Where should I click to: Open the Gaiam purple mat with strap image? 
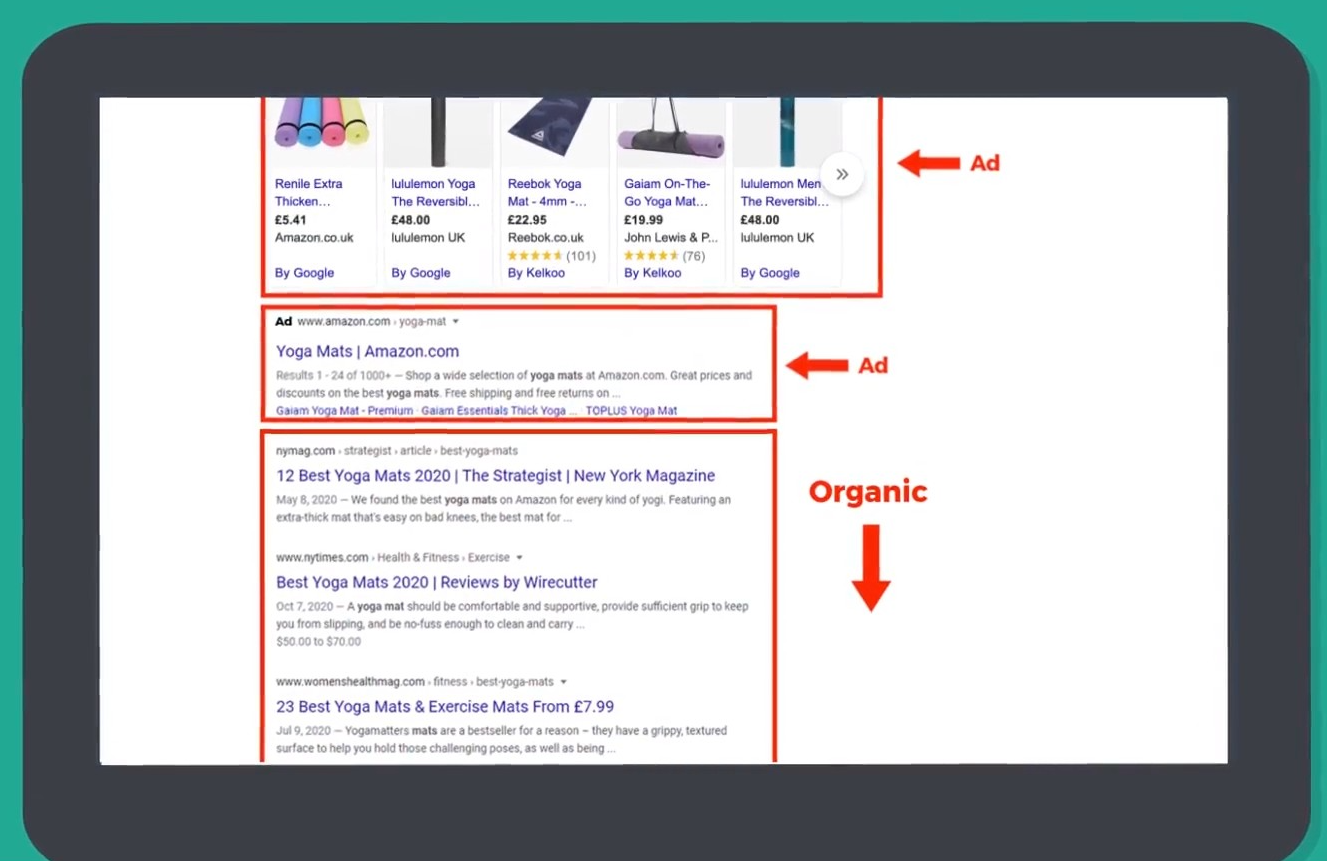tap(671, 131)
